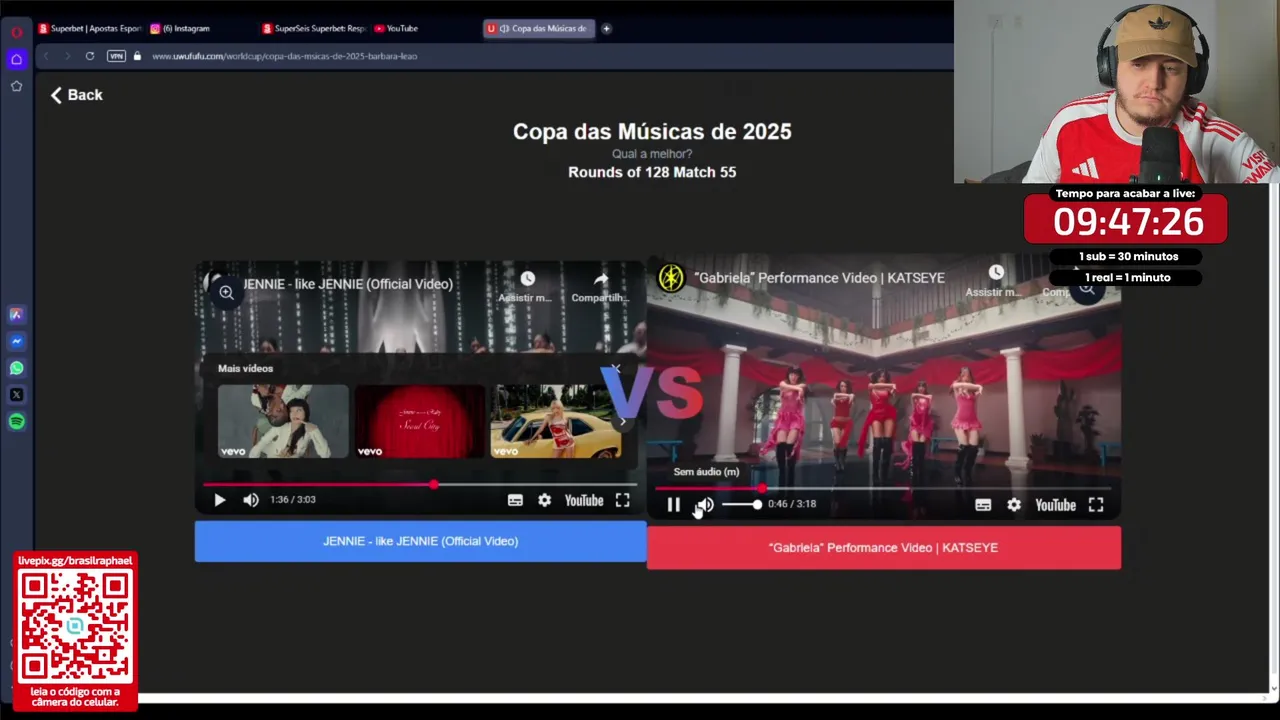This screenshot has height=720, width=1280.
Task: Mute the JENNIE video audio
Action: [251, 500]
